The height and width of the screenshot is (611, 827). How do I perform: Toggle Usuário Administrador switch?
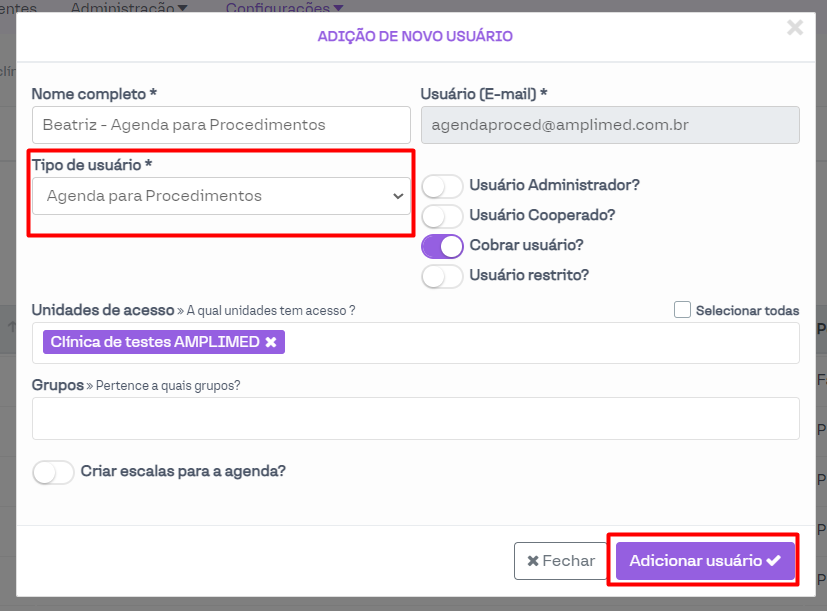442,186
